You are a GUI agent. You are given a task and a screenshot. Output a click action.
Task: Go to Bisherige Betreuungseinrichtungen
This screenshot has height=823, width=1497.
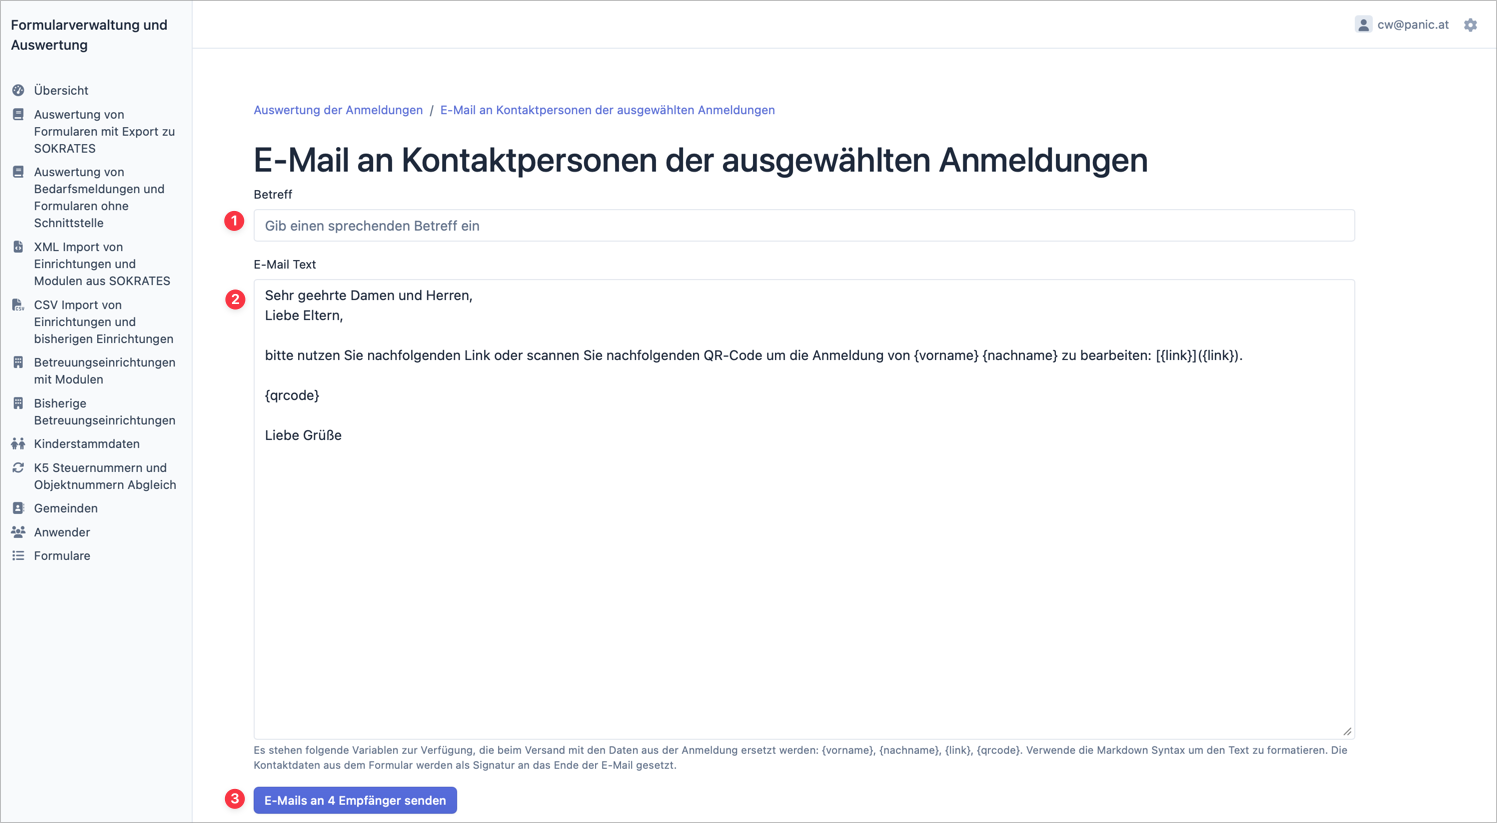click(x=104, y=412)
